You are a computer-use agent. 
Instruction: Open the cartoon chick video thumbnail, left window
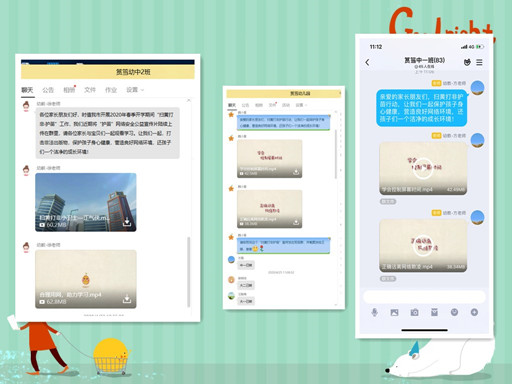86,279
